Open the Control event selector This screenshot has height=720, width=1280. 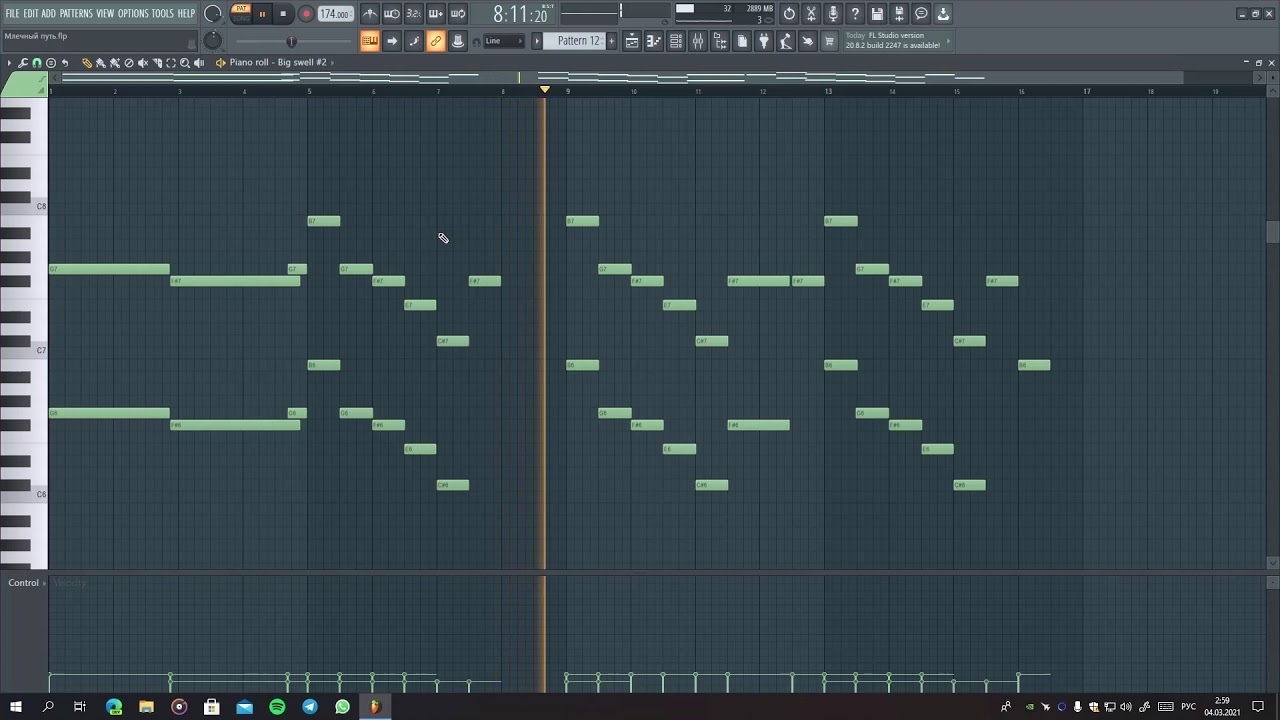point(26,583)
